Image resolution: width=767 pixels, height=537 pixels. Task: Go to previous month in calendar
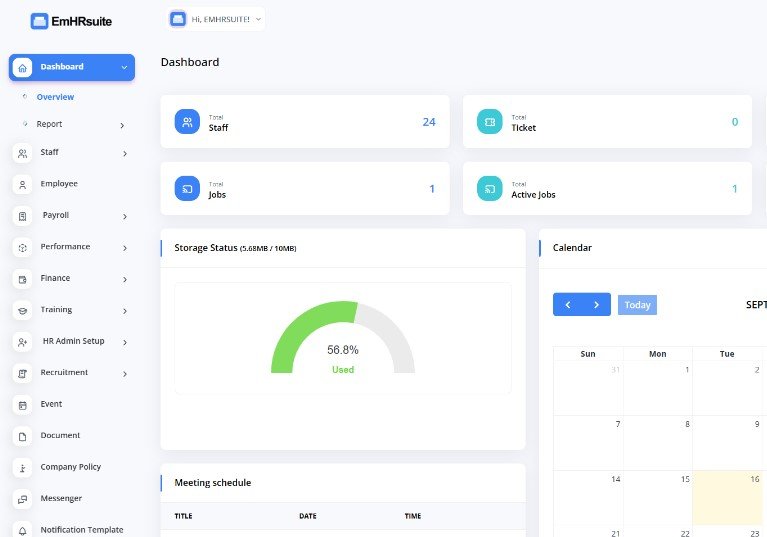[x=567, y=305]
